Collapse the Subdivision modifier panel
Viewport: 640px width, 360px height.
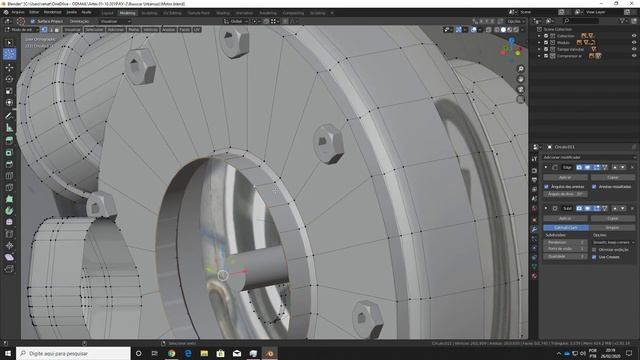click(546, 208)
